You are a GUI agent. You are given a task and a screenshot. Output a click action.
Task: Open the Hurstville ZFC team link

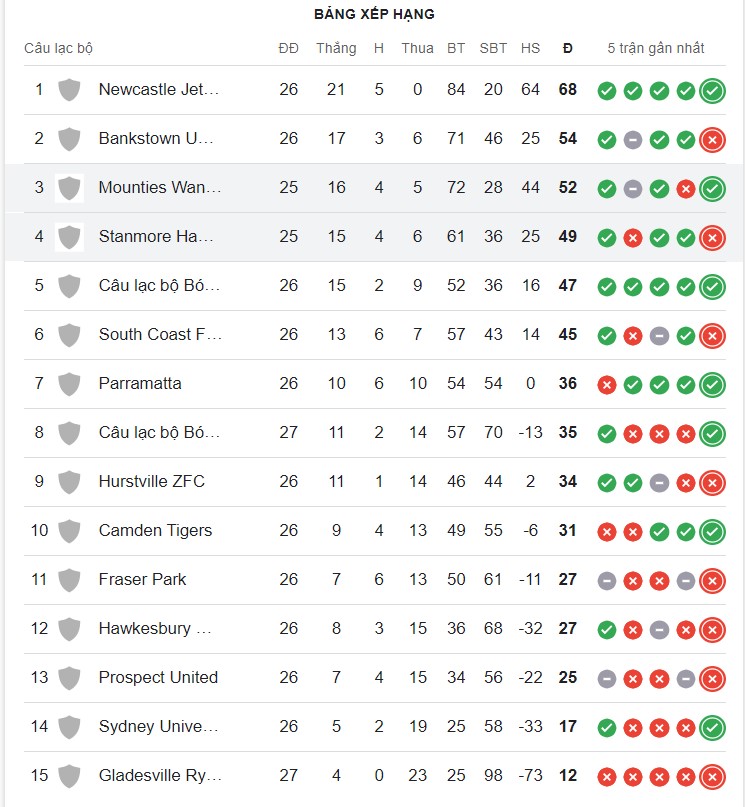click(x=151, y=481)
